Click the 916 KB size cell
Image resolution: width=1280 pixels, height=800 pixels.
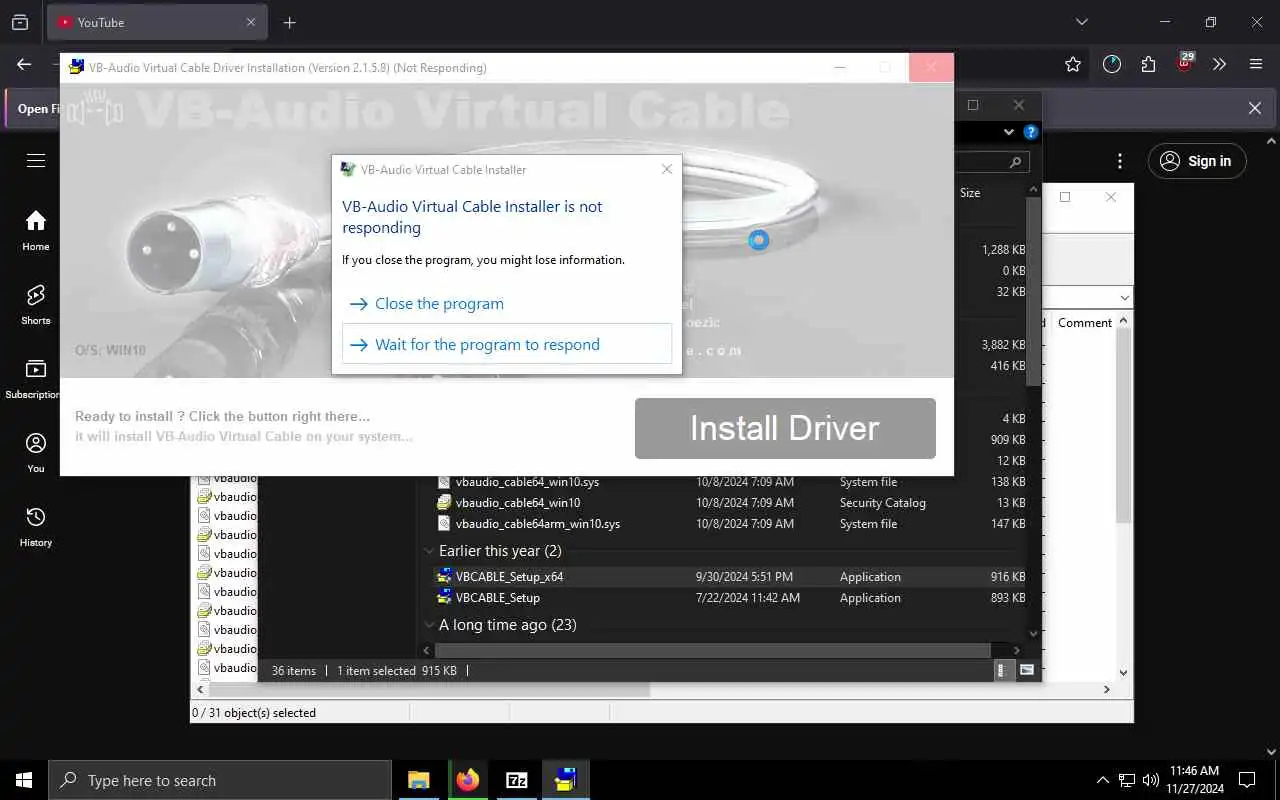1008,577
